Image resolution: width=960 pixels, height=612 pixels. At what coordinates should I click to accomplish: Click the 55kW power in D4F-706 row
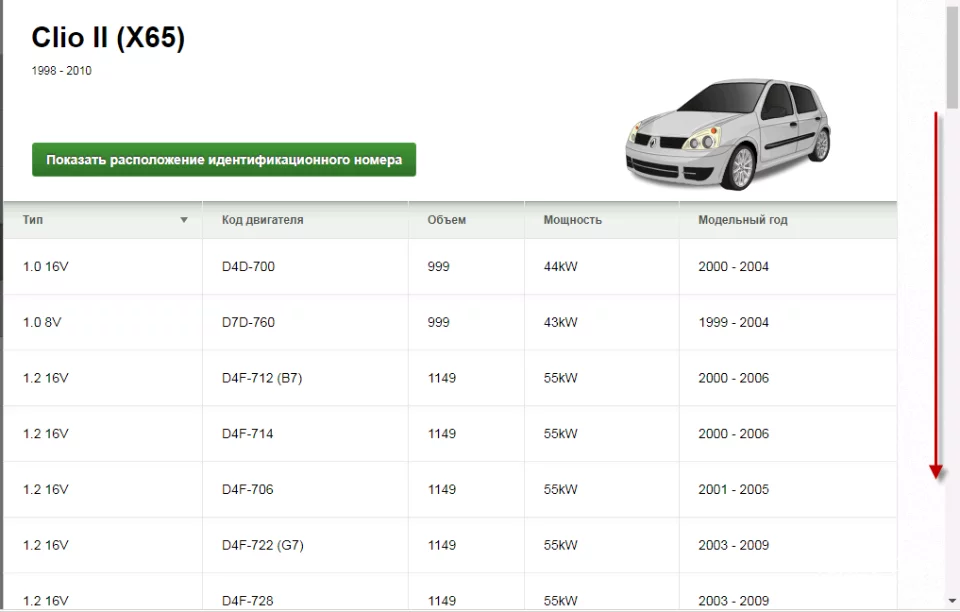560,489
